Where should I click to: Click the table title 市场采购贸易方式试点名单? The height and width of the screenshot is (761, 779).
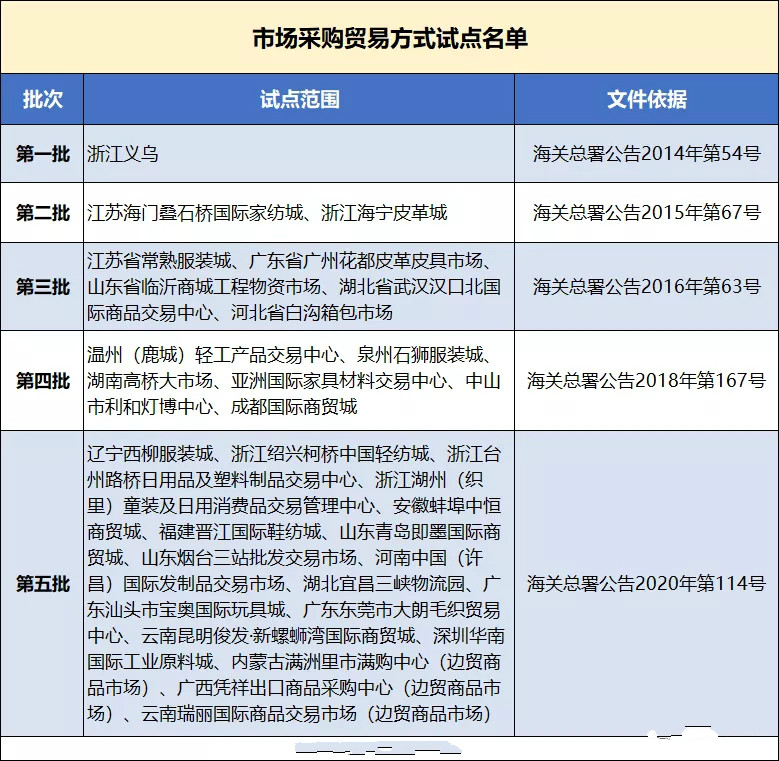point(389,39)
